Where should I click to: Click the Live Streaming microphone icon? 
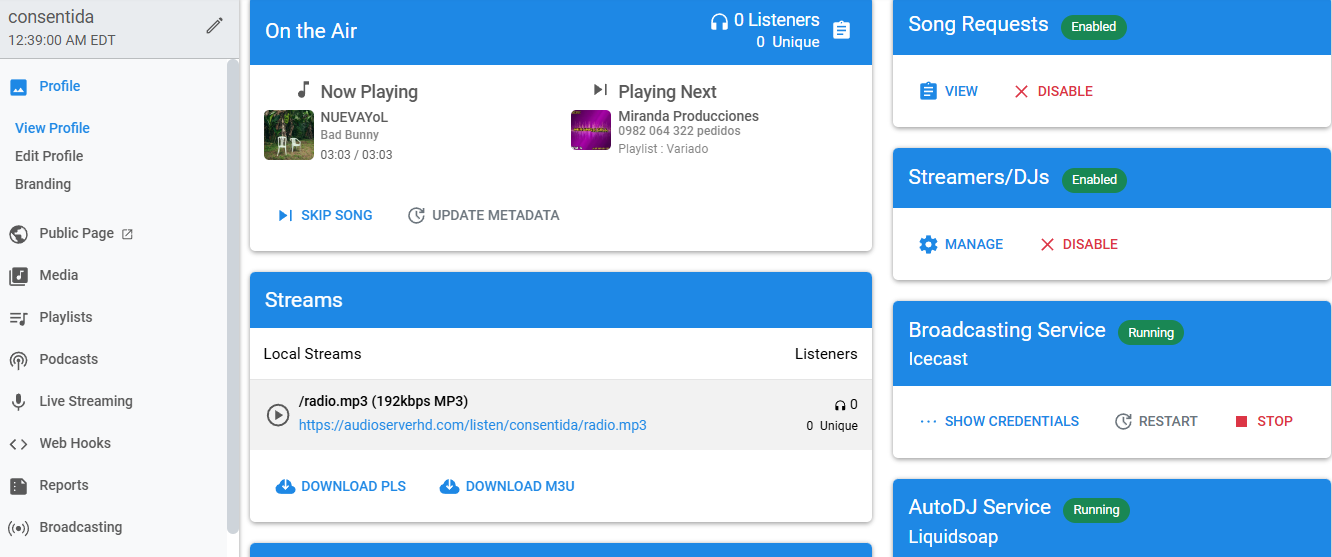pyautogui.click(x=18, y=402)
